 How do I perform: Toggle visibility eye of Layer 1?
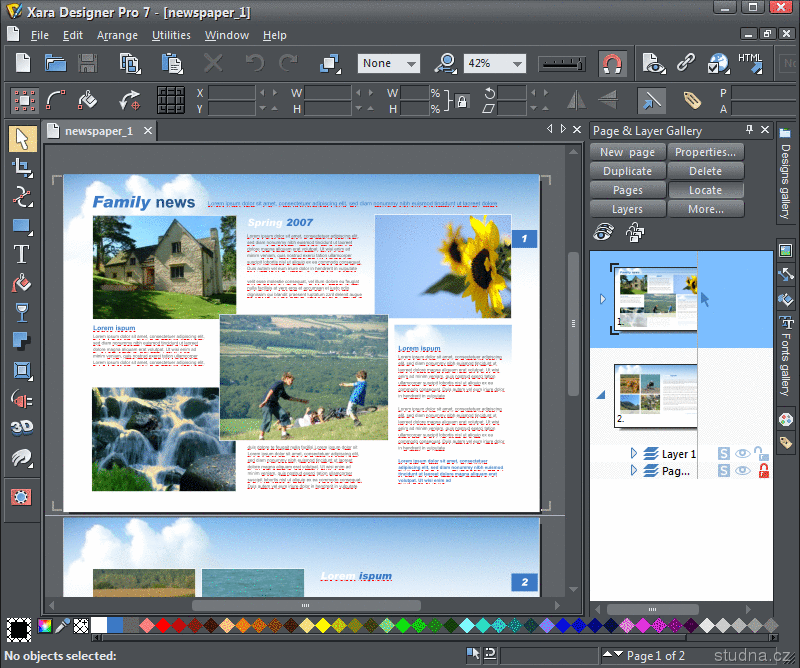pos(743,454)
